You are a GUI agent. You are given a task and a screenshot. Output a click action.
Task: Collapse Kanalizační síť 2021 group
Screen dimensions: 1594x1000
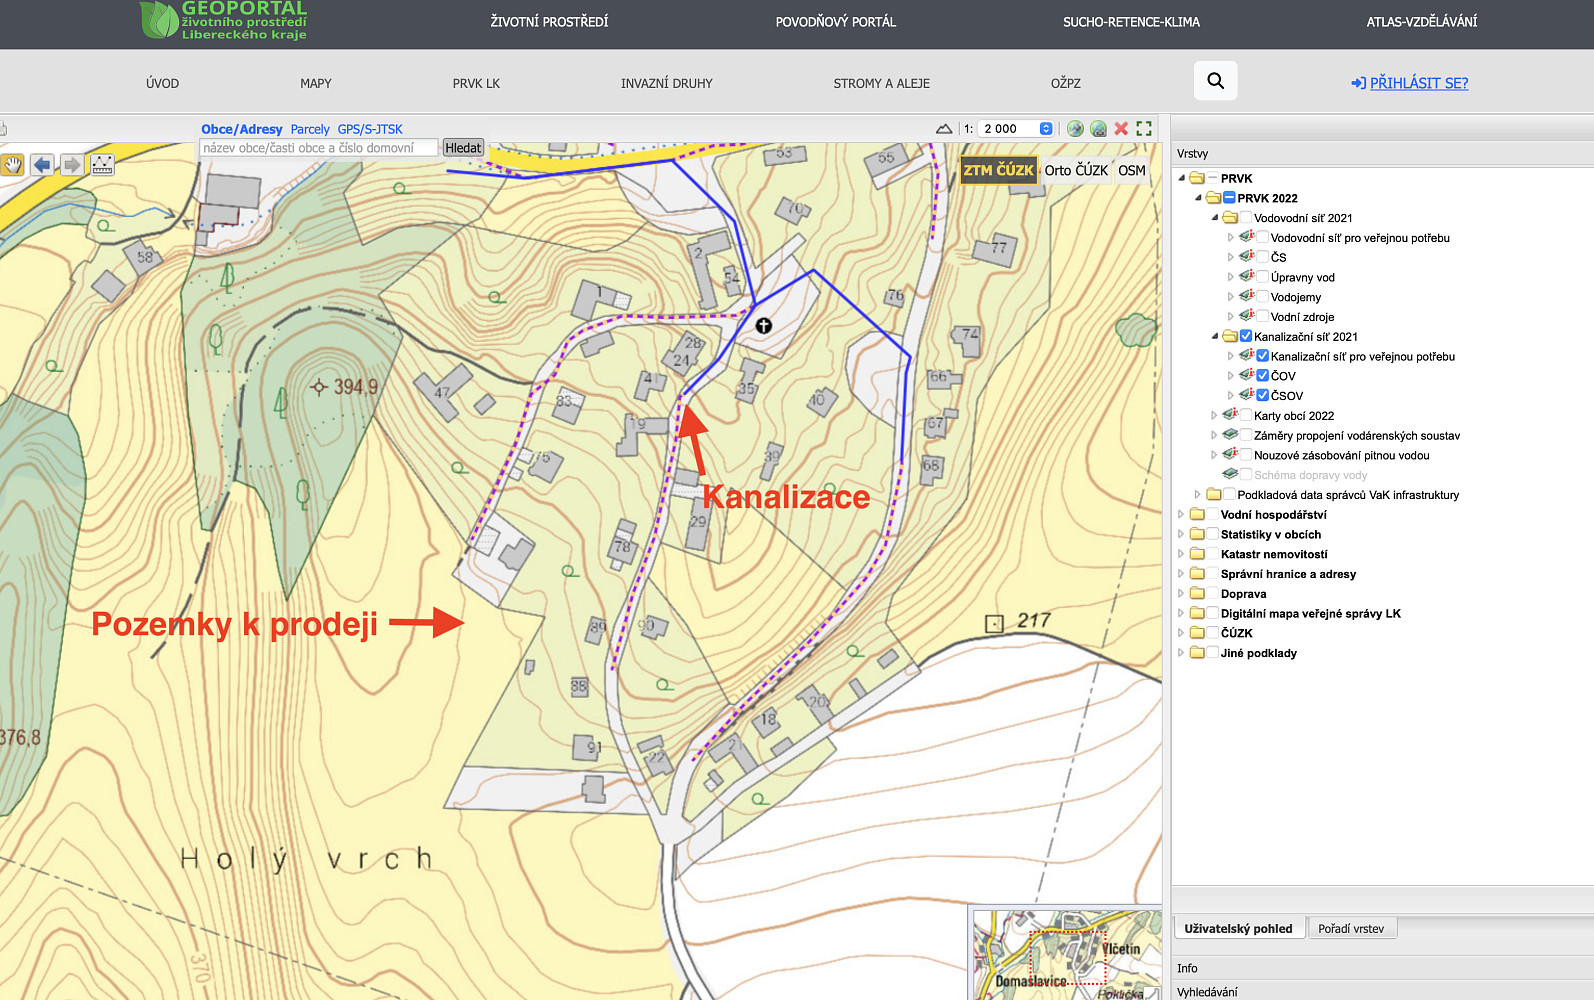point(1215,337)
